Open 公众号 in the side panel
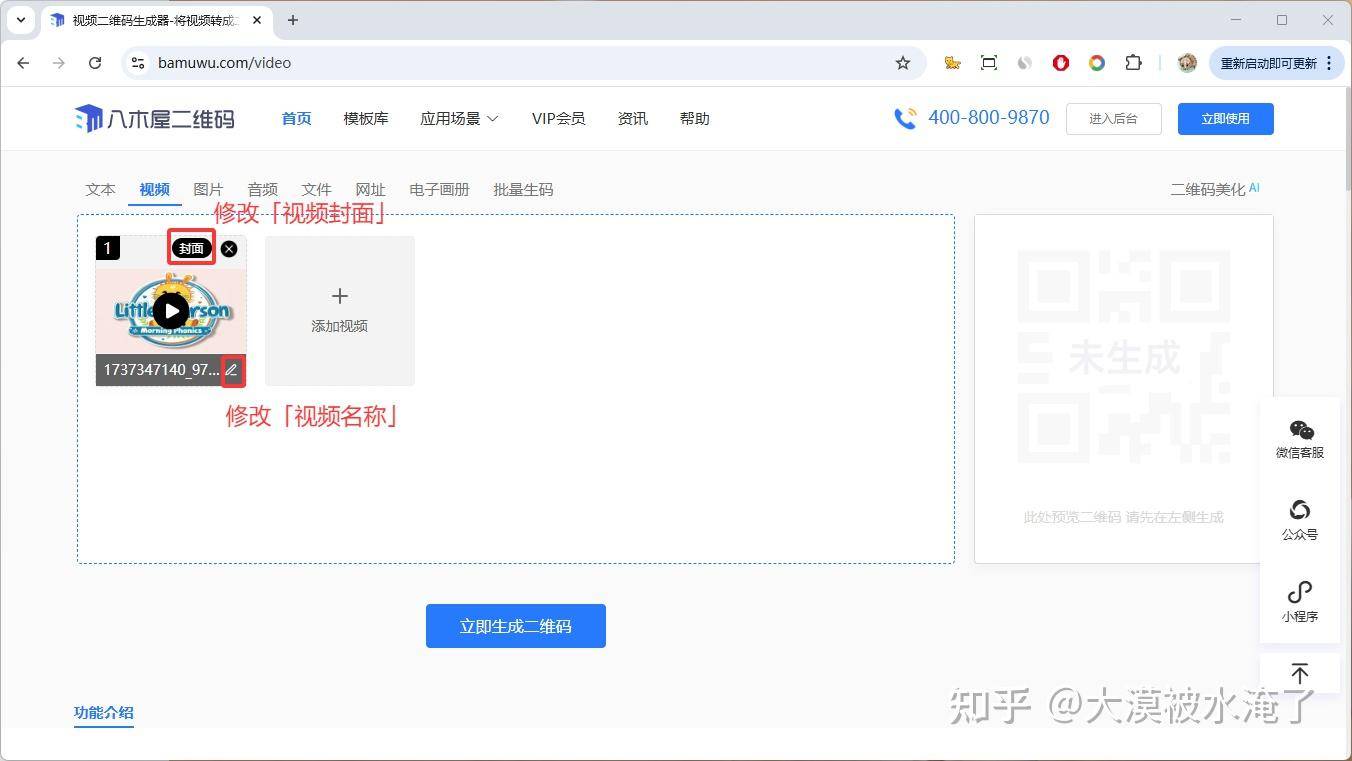This screenshot has height=761, width=1352. pyautogui.click(x=1300, y=521)
